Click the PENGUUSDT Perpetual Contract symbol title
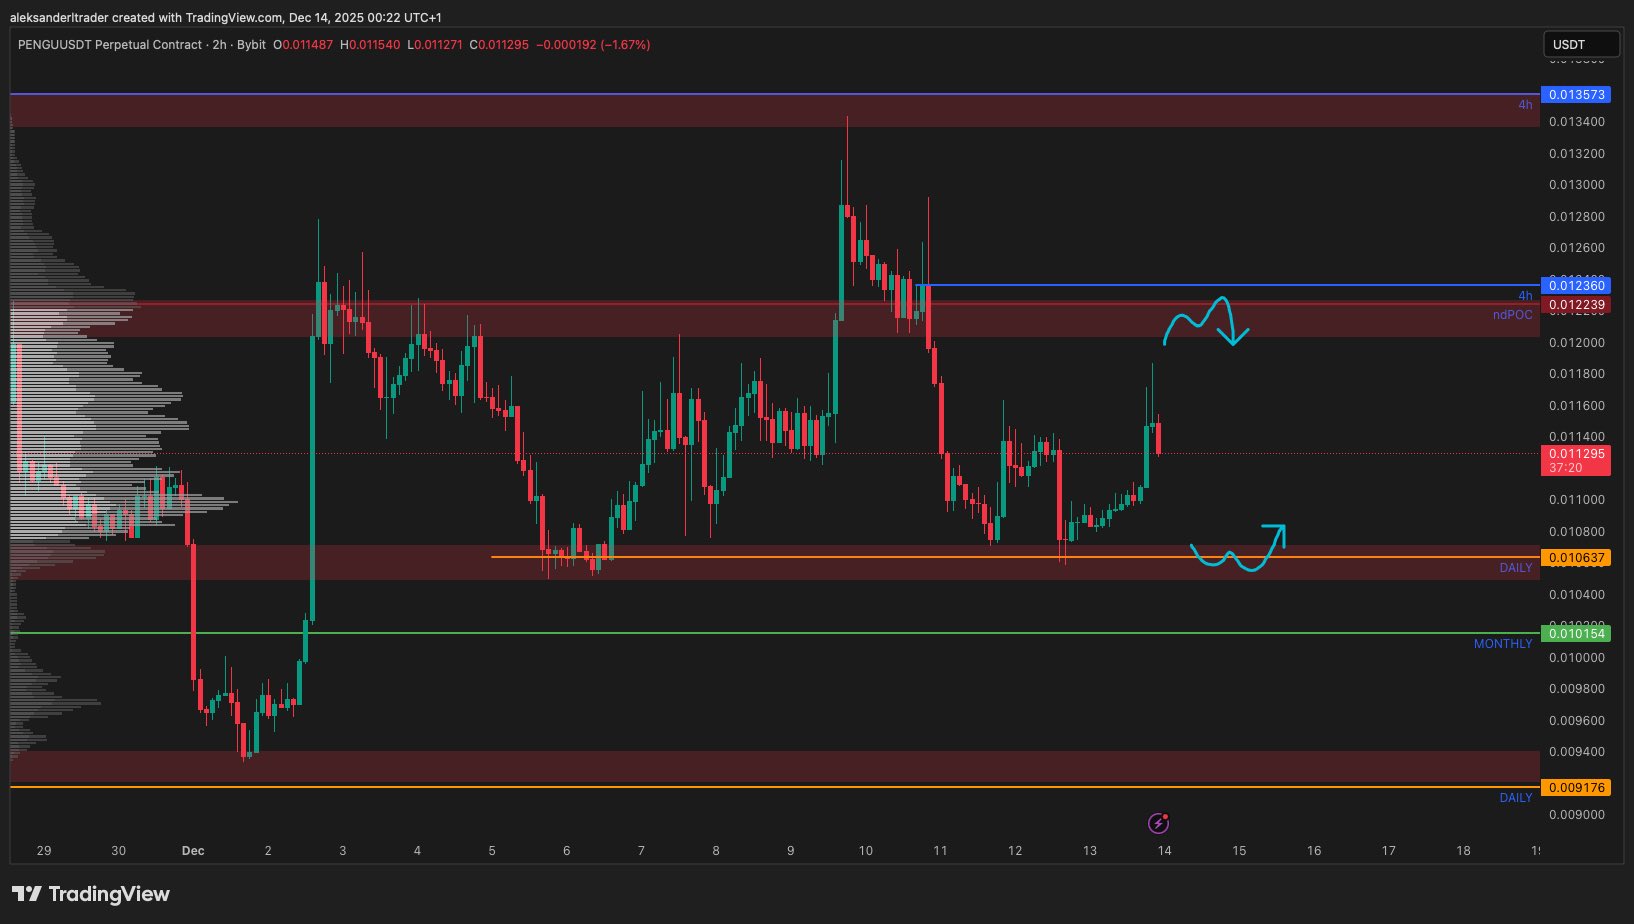This screenshot has height=924, width=1634. (x=110, y=45)
